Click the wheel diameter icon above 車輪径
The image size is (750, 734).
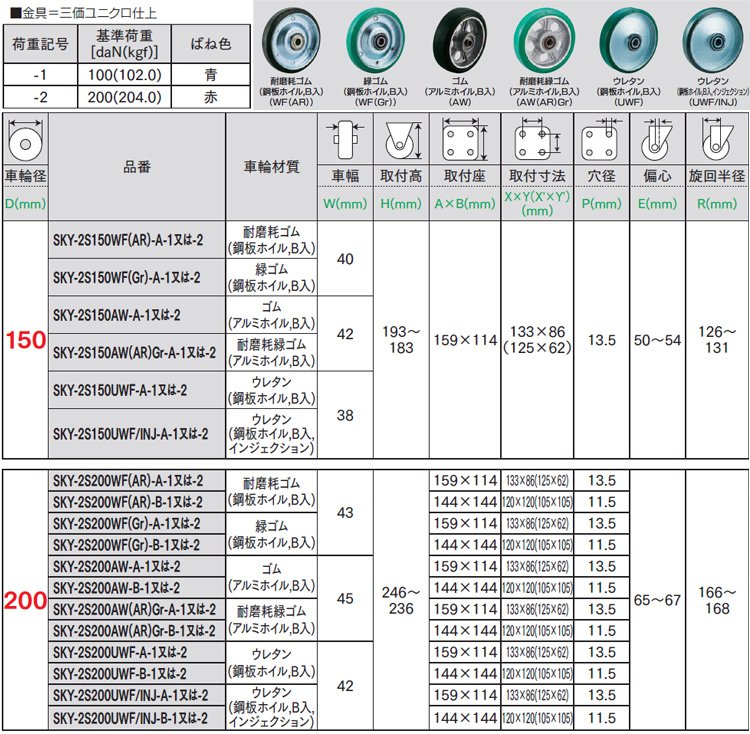(24, 141)
